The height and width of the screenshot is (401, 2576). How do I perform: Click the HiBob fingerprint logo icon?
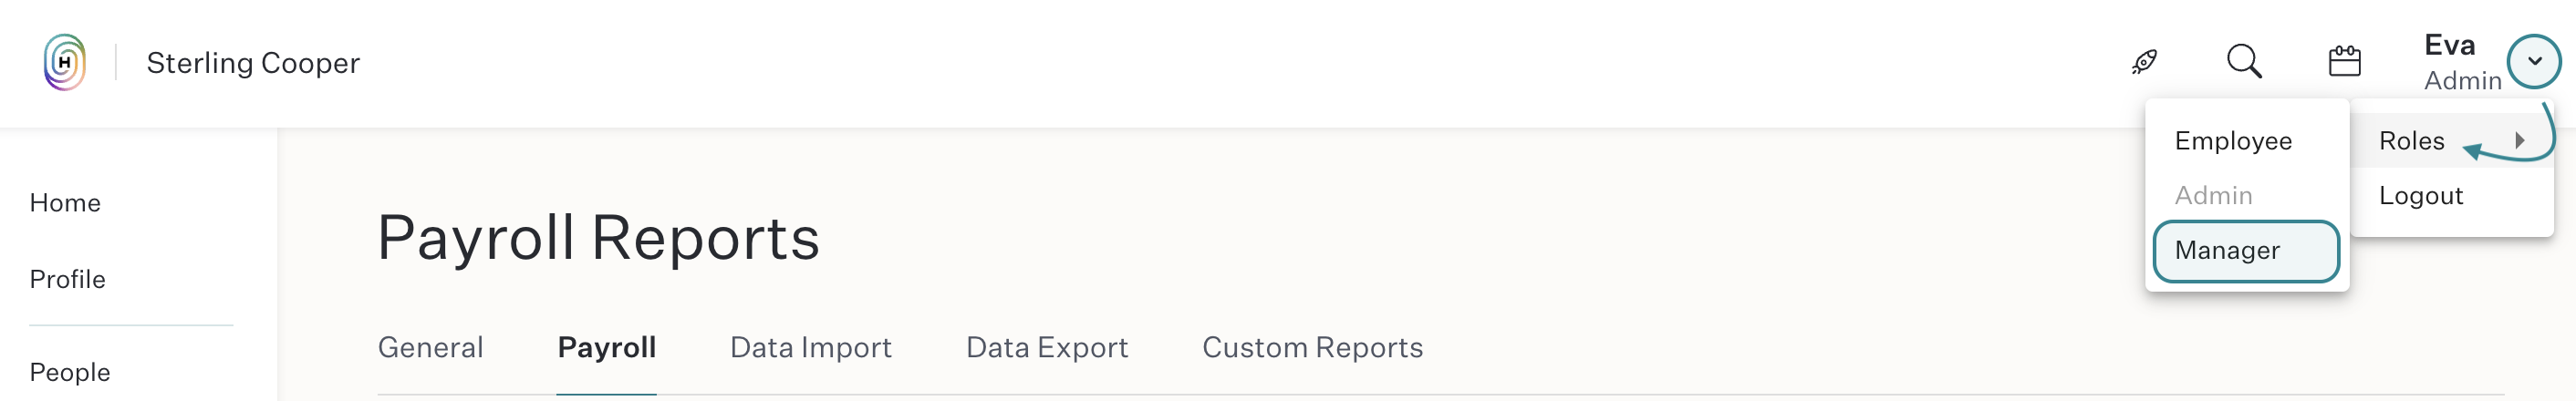point(65,62)
